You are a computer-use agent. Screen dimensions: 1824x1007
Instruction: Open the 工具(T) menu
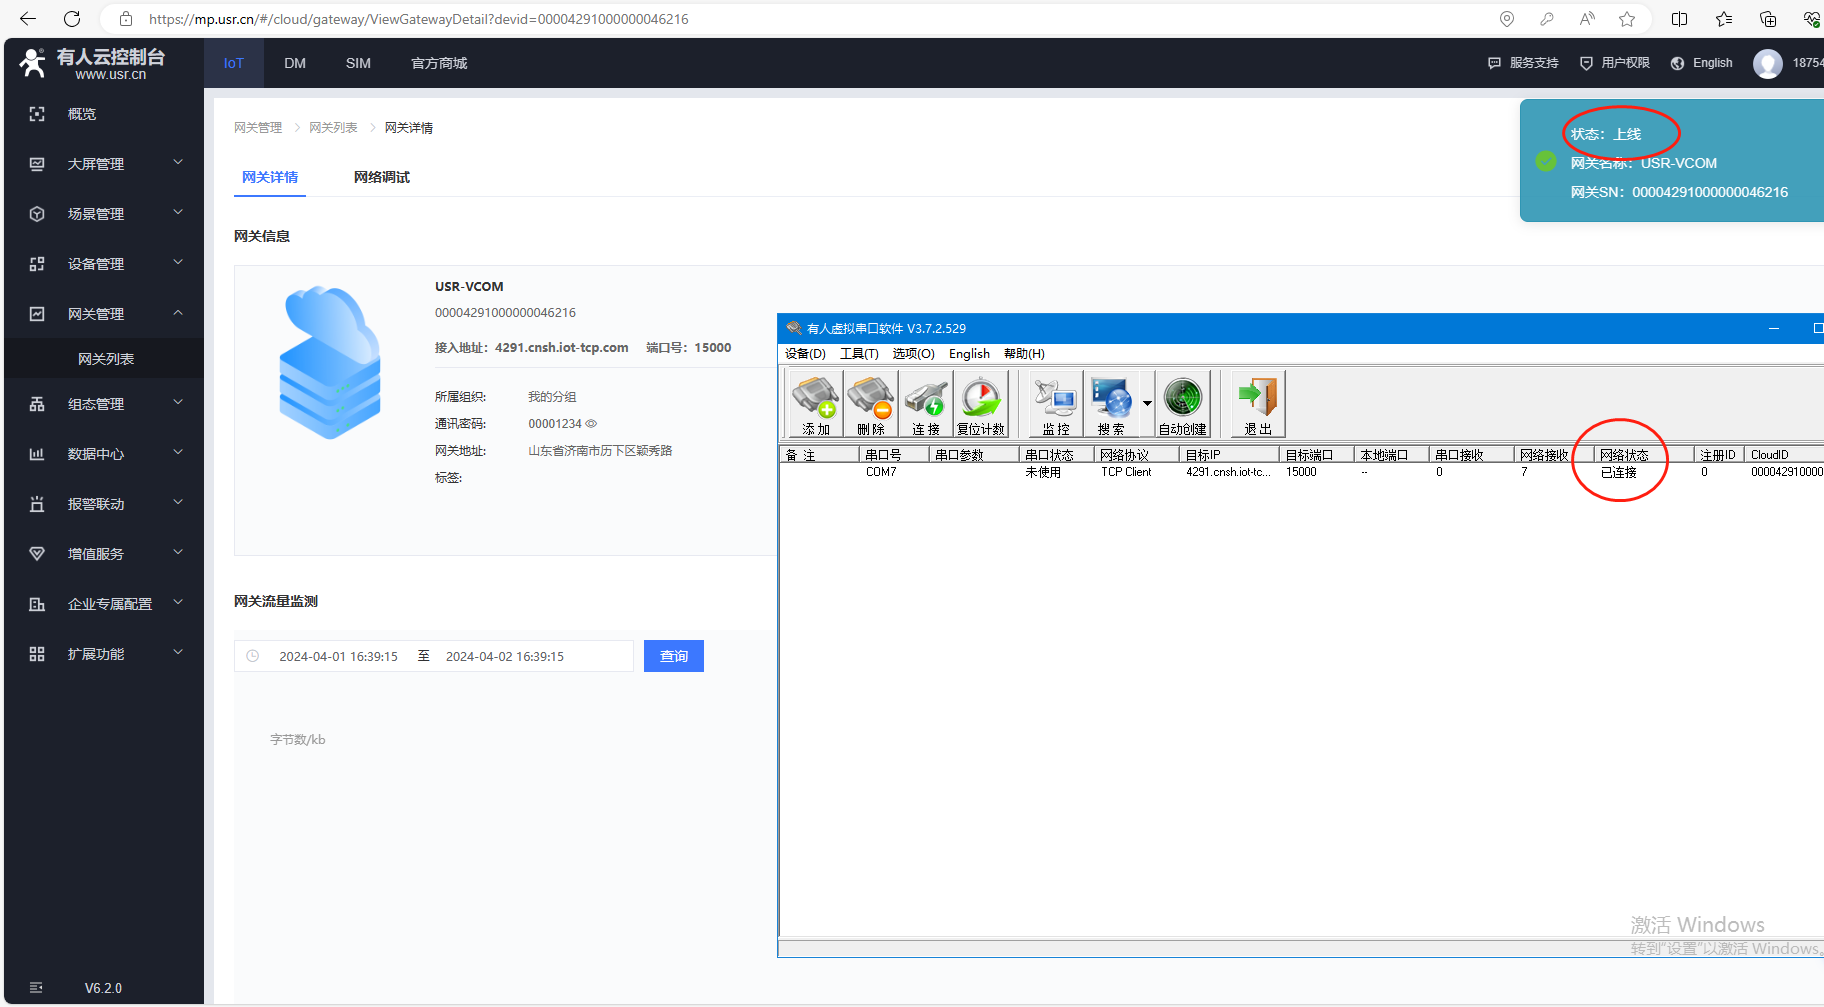859,354
